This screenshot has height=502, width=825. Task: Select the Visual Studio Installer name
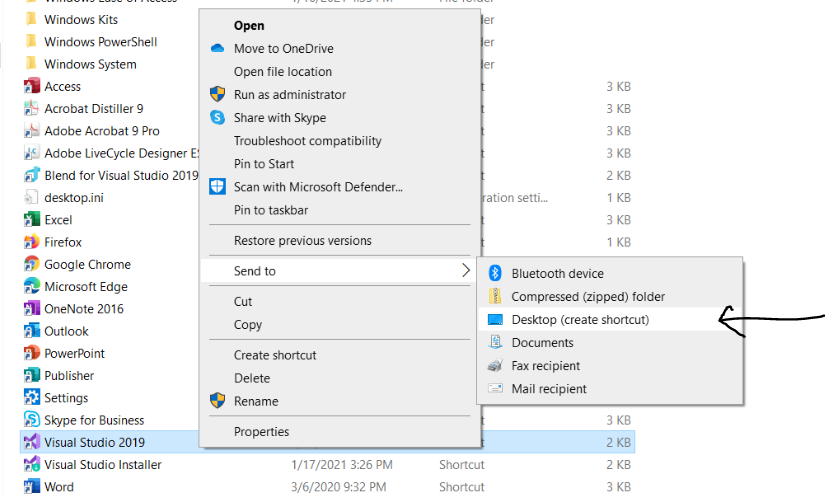coord(103,465)
